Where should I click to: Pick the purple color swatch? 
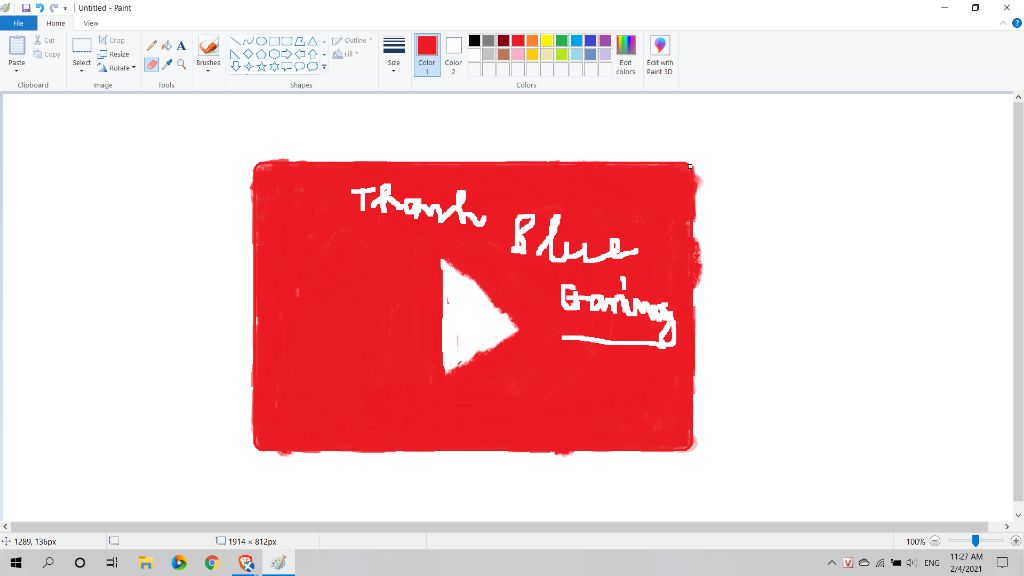coord(605,40)
